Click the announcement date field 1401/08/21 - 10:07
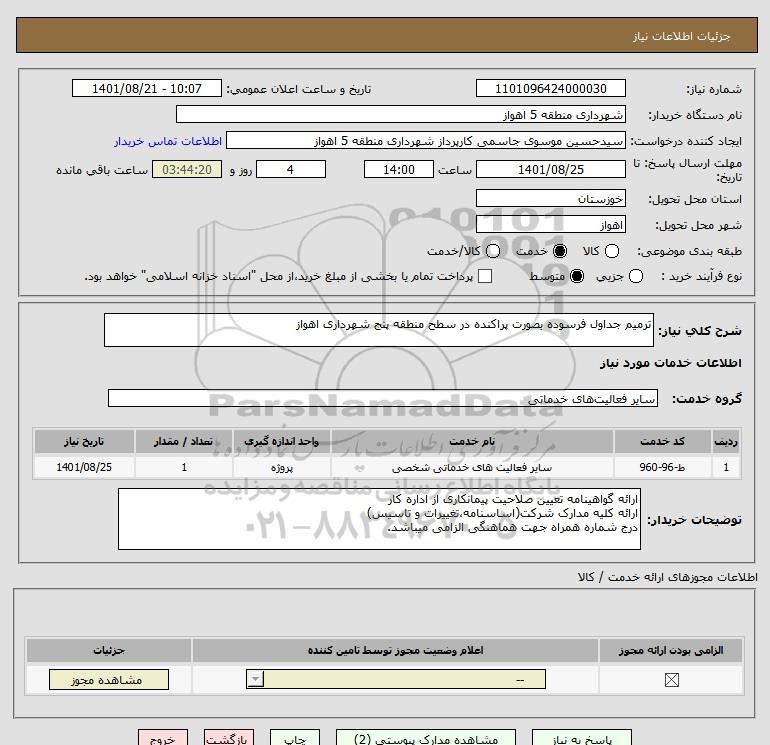The height and width of the screenshot is (745, 770). click(147, 88)
